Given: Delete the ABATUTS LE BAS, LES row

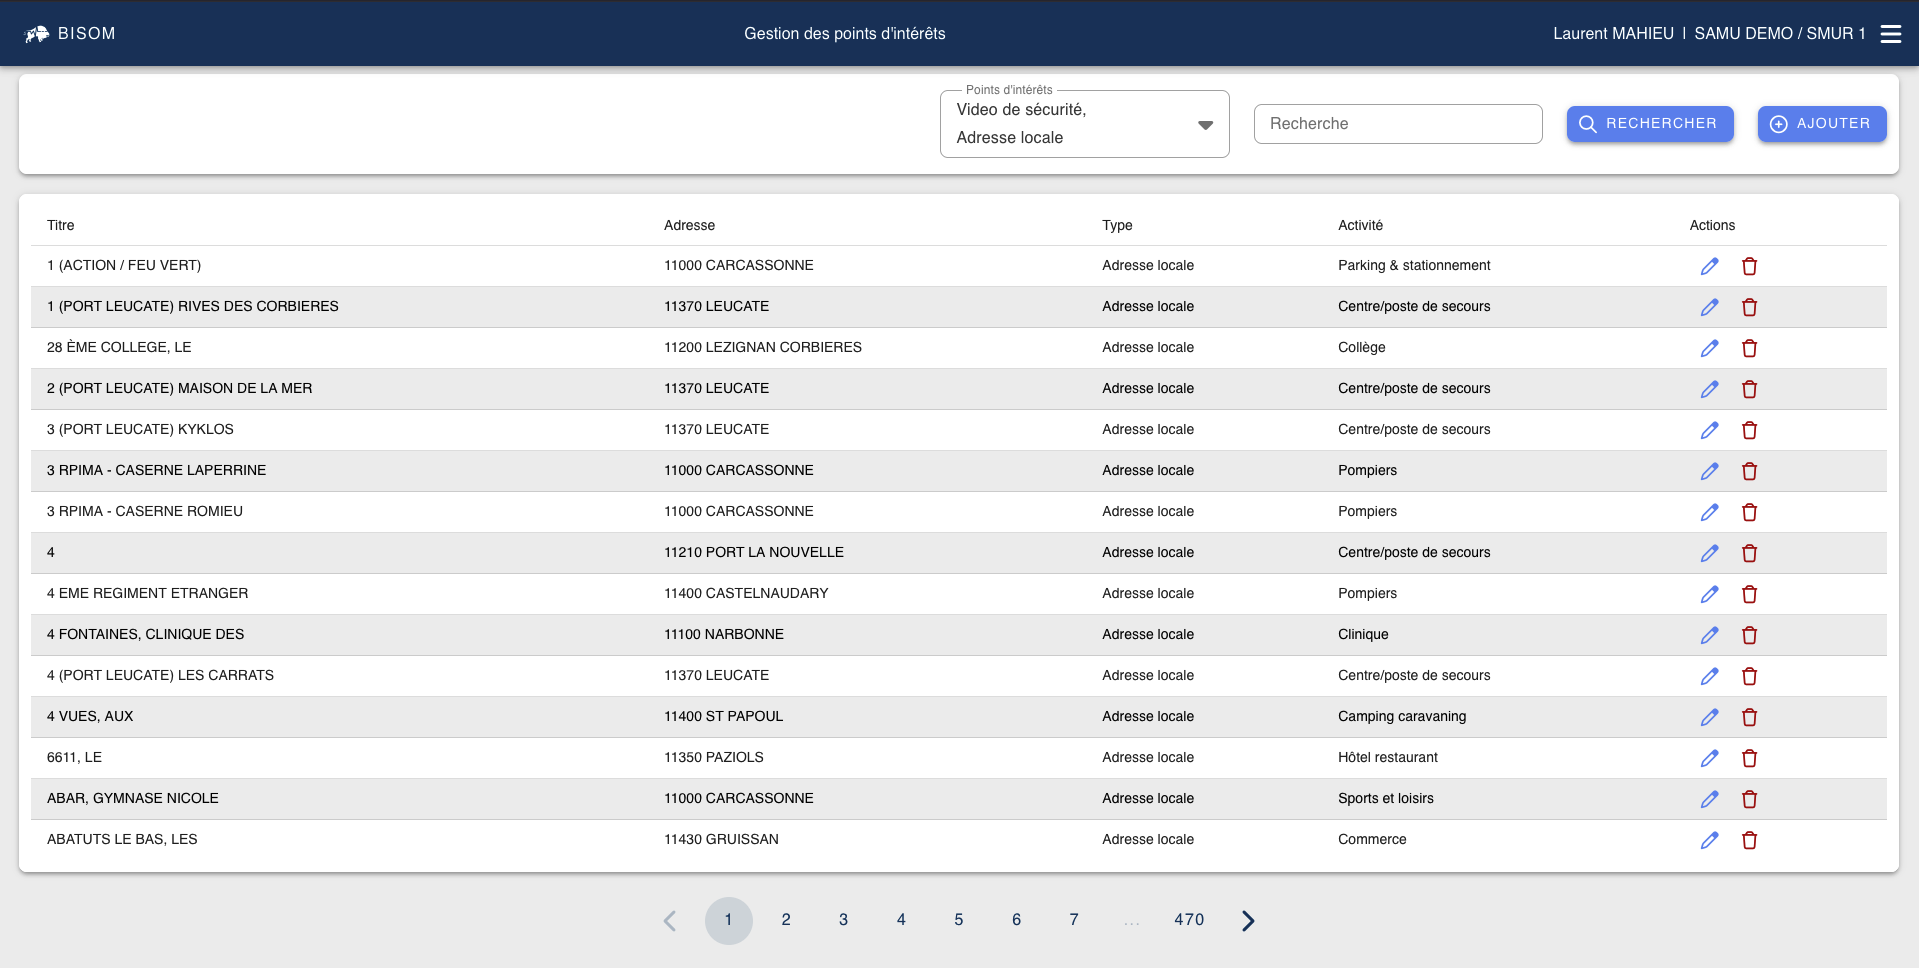Looking at the screenshot, I should pyautogui.click(x=1749, y=840).
